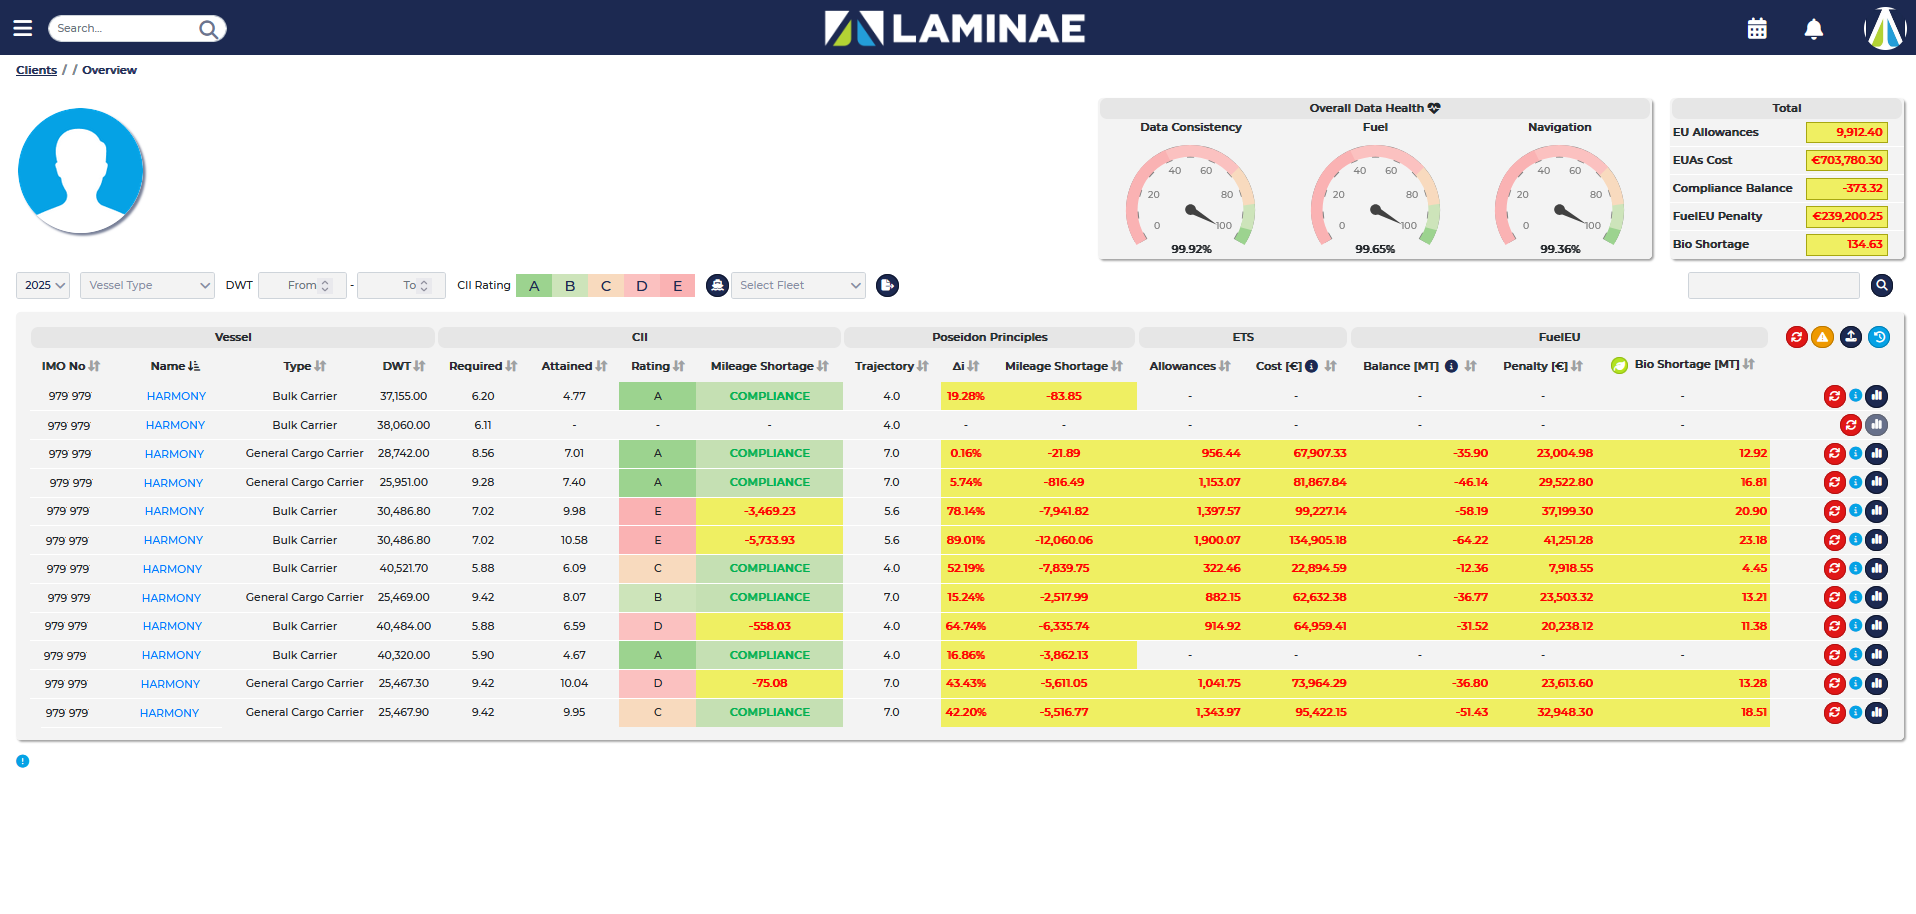The image size is (1916, 914).
Task: Open the Select Fleet dropdown
Action: (798, 285)
